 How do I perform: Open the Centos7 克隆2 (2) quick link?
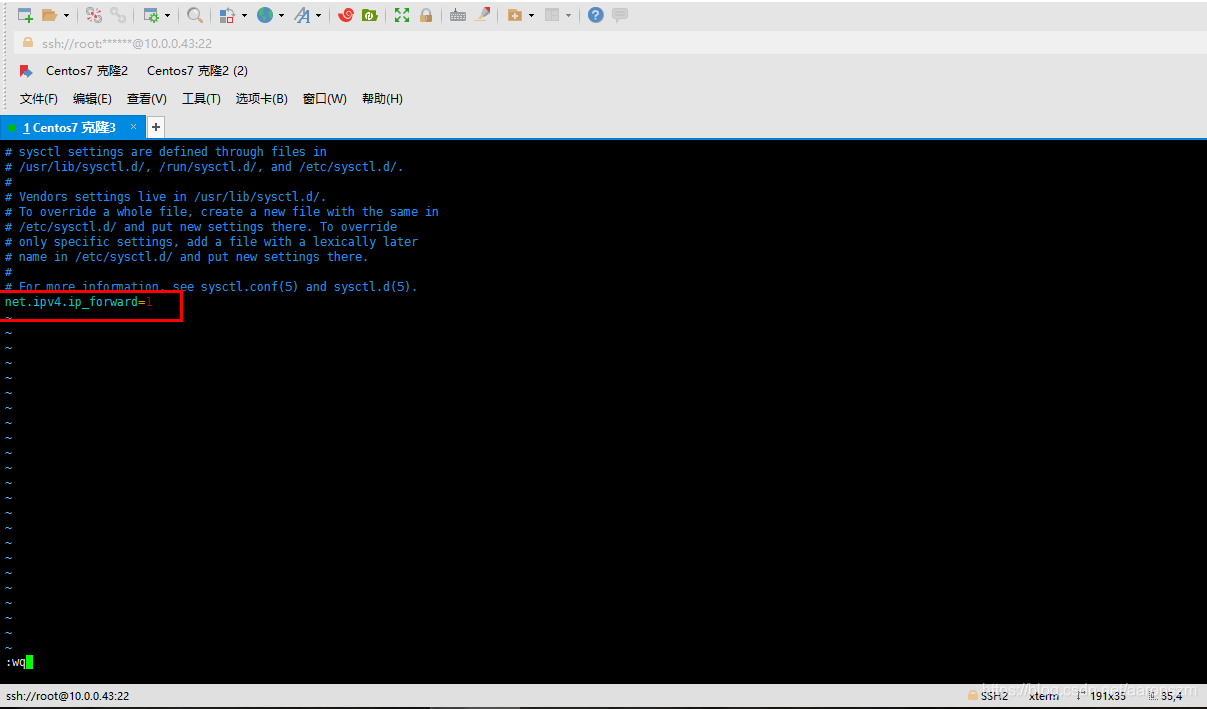197,71
